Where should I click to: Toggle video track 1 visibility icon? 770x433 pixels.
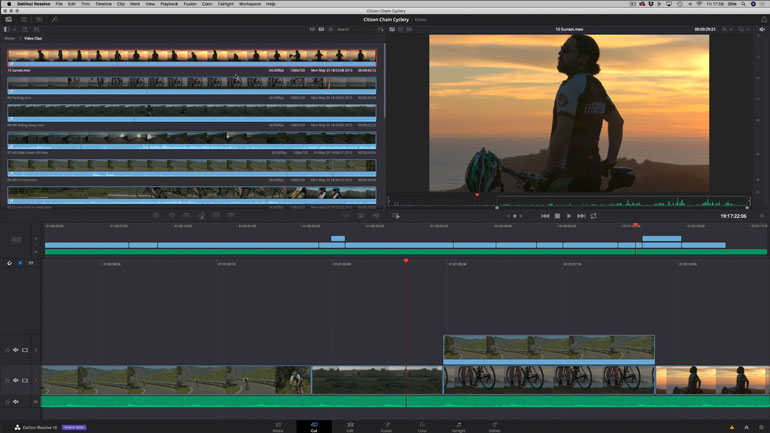click(25, 380)
